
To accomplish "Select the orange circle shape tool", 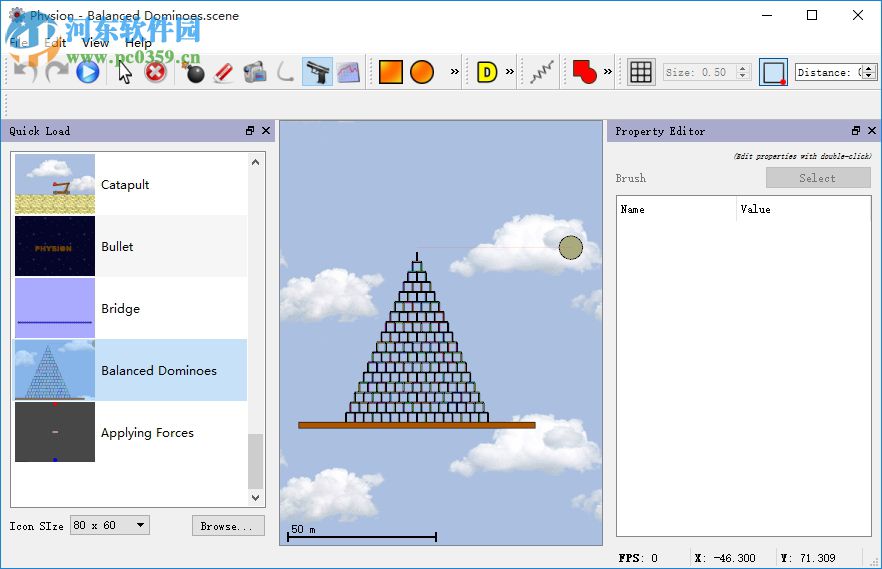I will pos(422,72).
